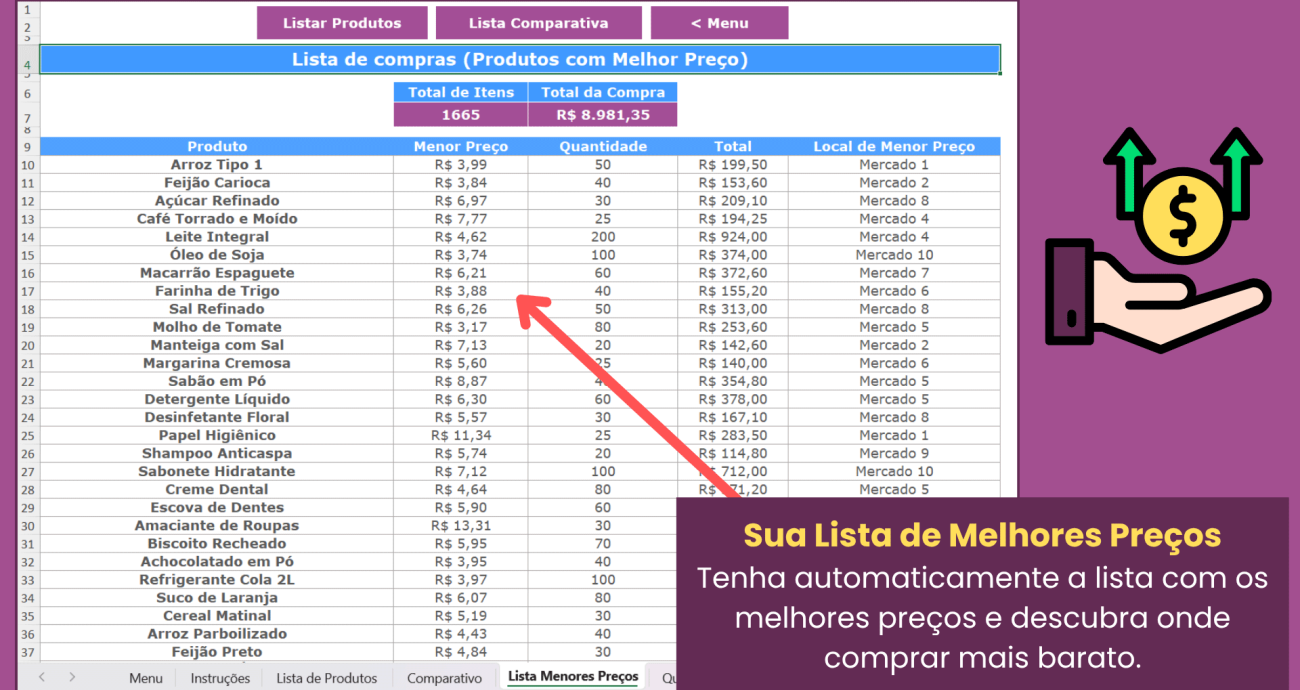Click the Listar Produtos button
Viewport: 1300px width, 690px height.
[x=342, y=21]
